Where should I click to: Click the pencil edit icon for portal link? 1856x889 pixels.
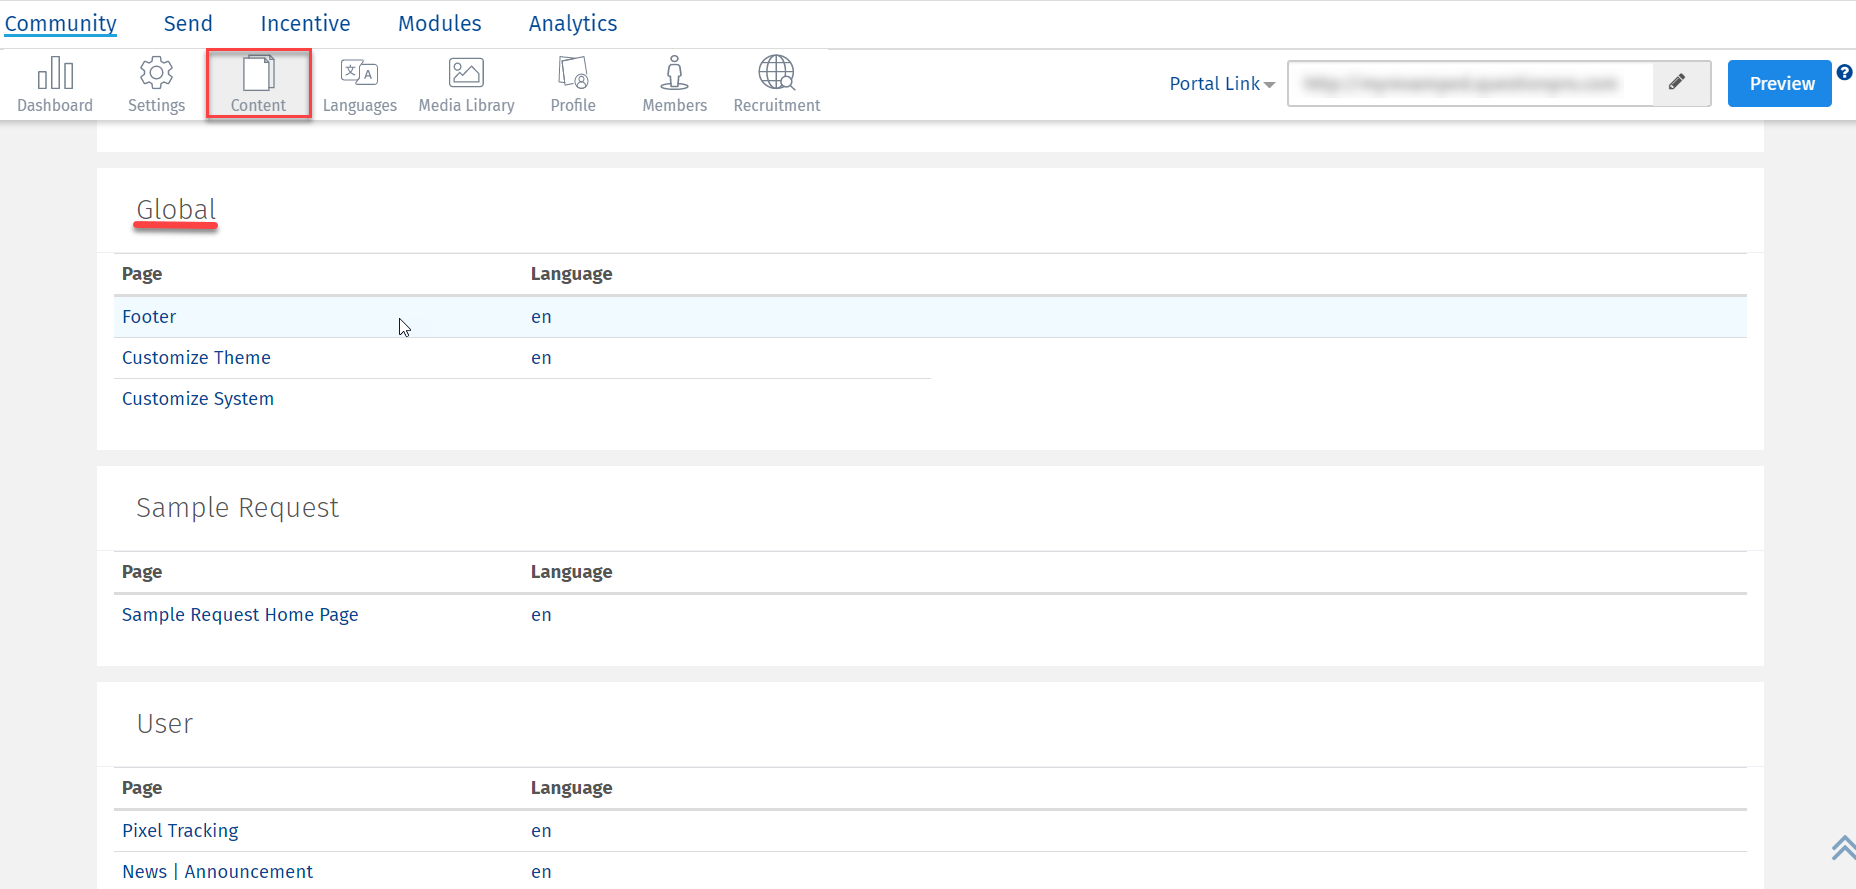tap(1678, 83)
